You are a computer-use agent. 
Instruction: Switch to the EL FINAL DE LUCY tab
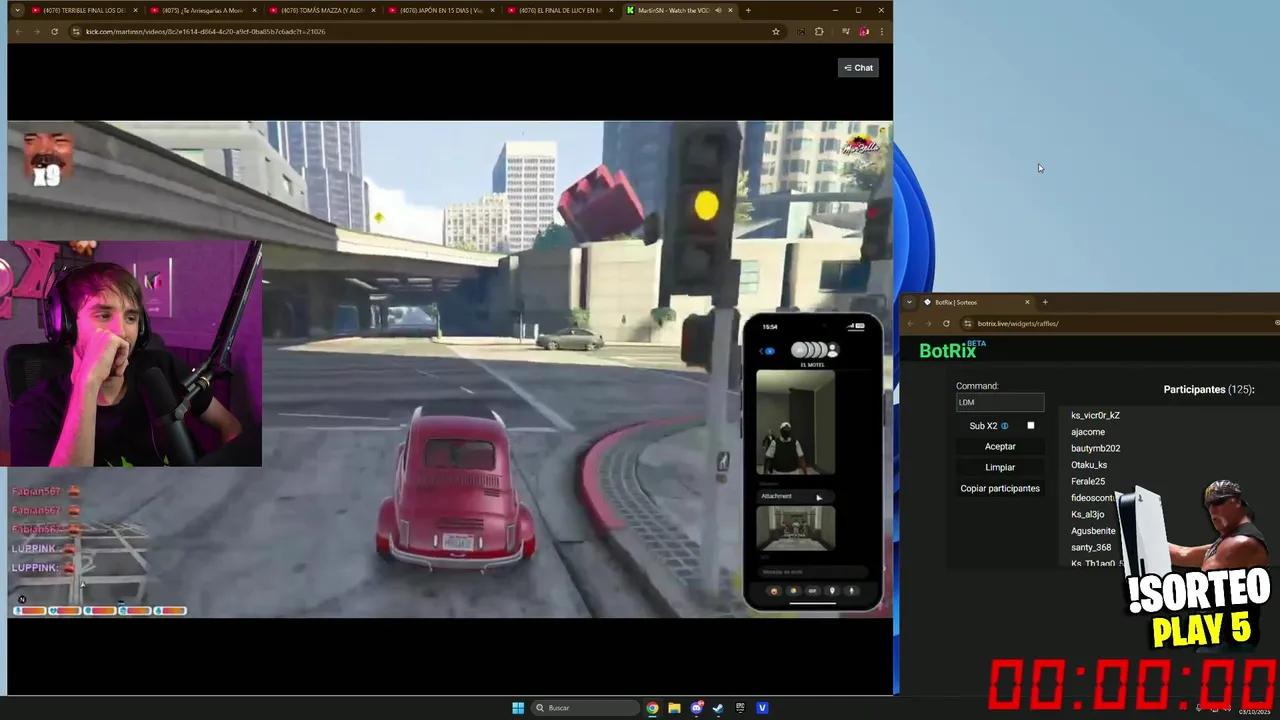coord(560,10)
